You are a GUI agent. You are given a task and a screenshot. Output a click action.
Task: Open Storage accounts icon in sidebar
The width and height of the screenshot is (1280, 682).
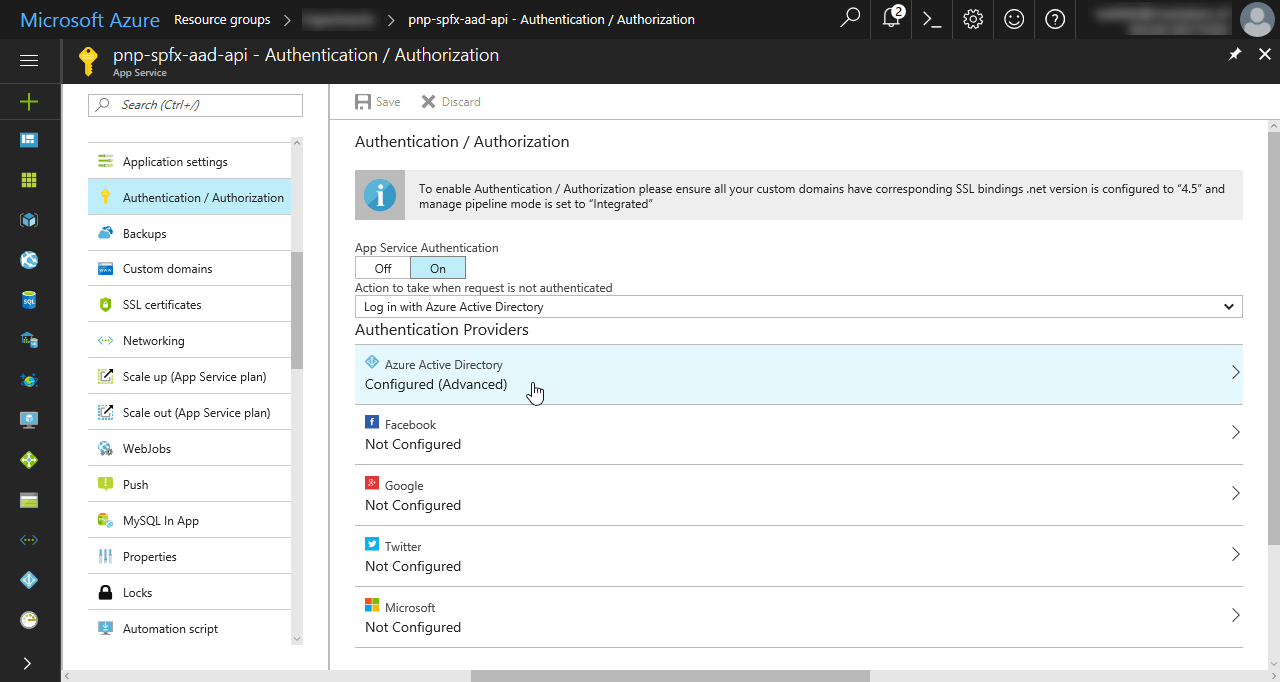click(x=29, y=500)
